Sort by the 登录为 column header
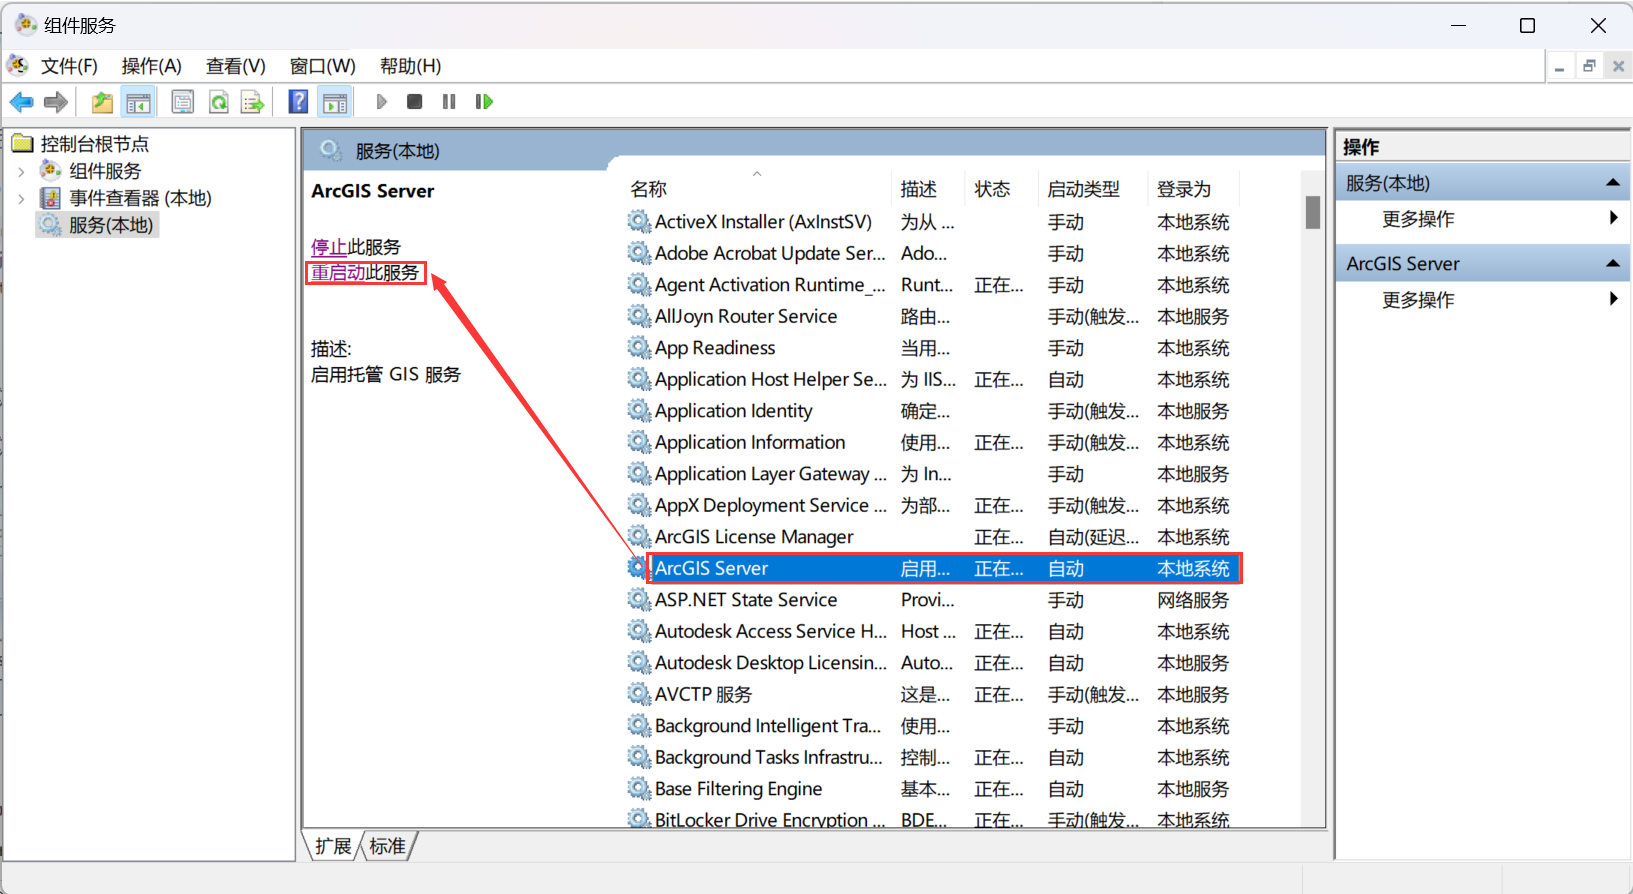The width and height of the screenshot is (1633, 894). 1193,189
